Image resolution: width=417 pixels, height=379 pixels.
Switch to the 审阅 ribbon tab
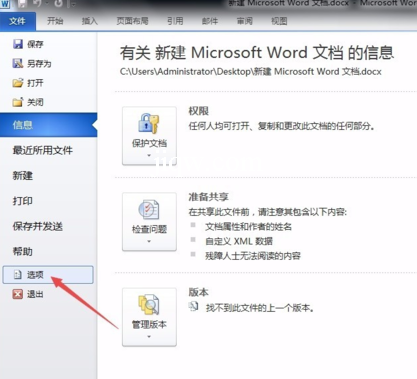coord(245,21)
